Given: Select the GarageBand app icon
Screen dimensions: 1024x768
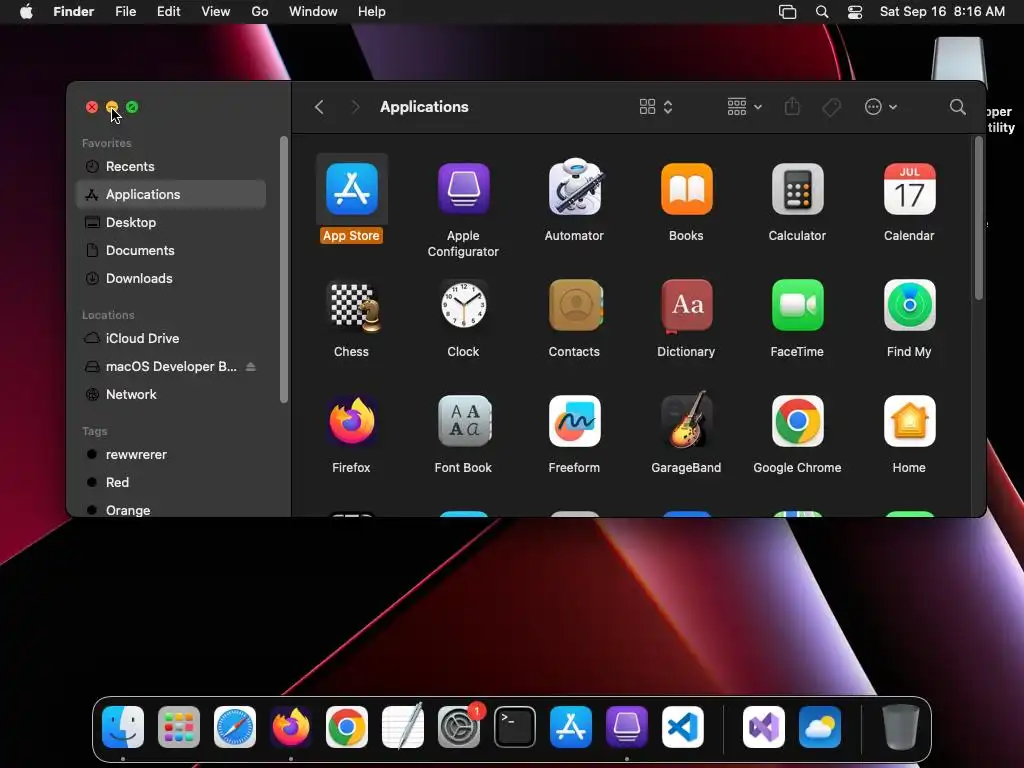Looking at the screenshot, I should pyautogui.click(x=686, y=420).
